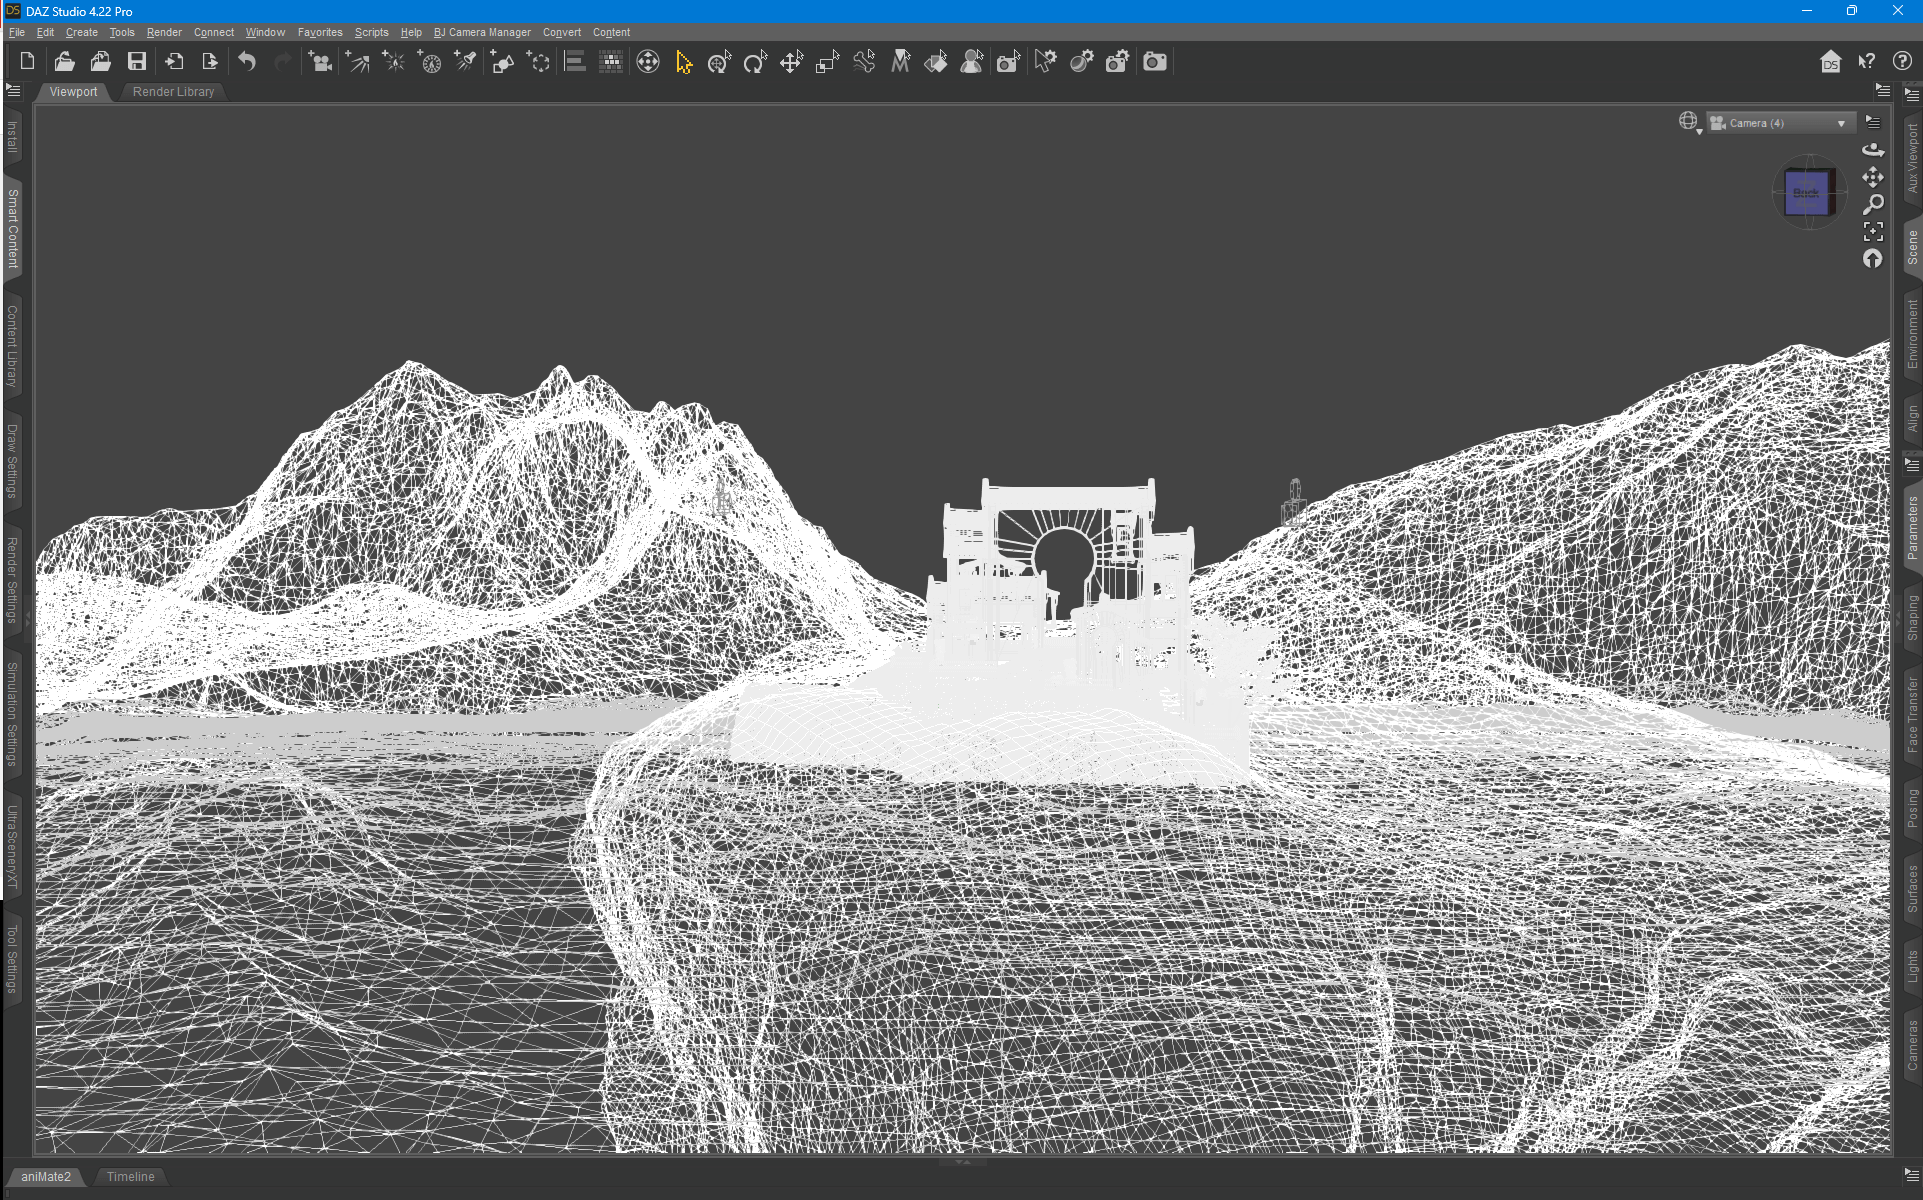Save the scene with the floppy icon
The width and height of the screenshot is (1923, 1200).
(137, 62)
